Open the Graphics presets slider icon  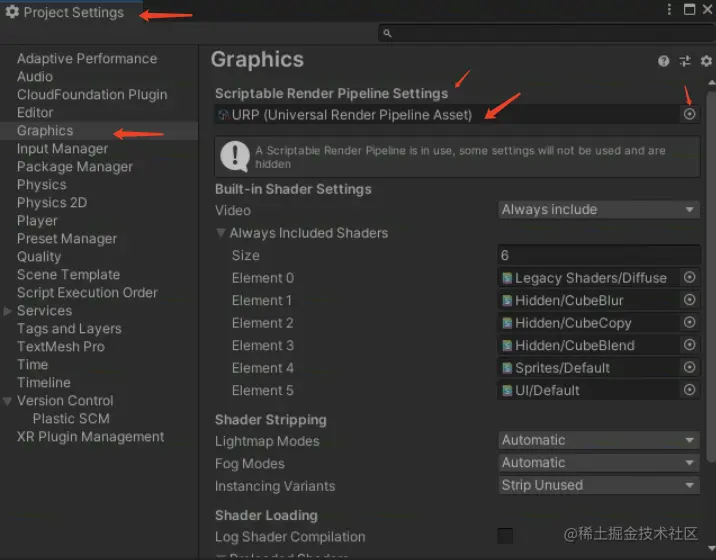pyautogui.click(x=685, y=61)
